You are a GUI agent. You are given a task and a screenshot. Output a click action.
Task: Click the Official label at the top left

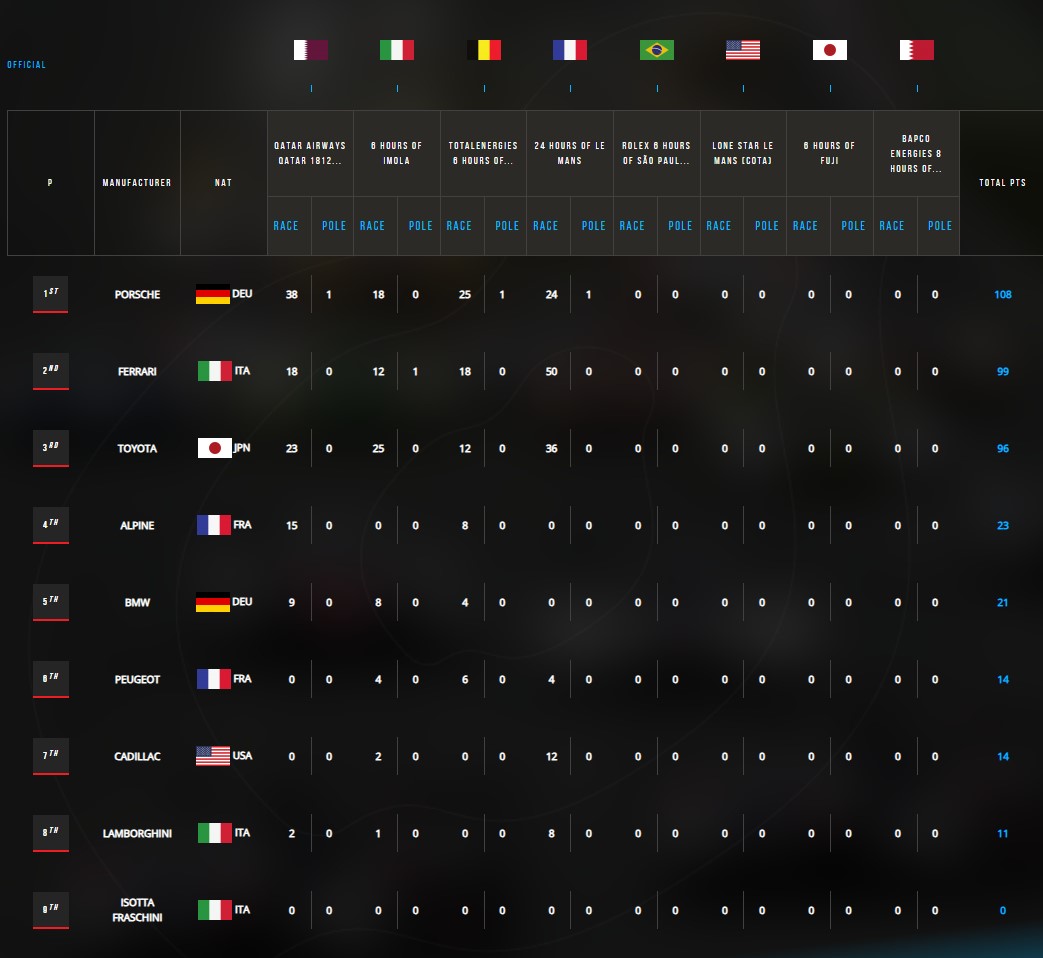pos(26,65)
